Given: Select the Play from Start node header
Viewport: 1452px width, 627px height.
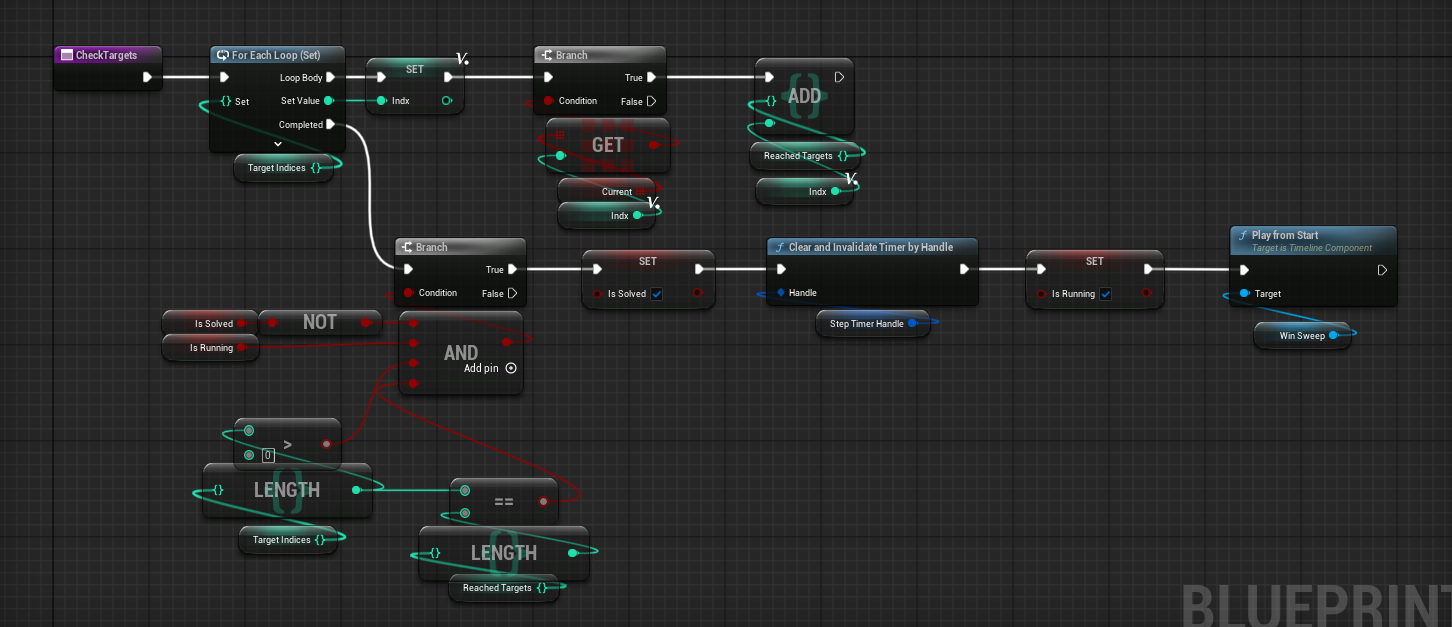Looking at the screenshot, I should click(x=1313, y=241).
